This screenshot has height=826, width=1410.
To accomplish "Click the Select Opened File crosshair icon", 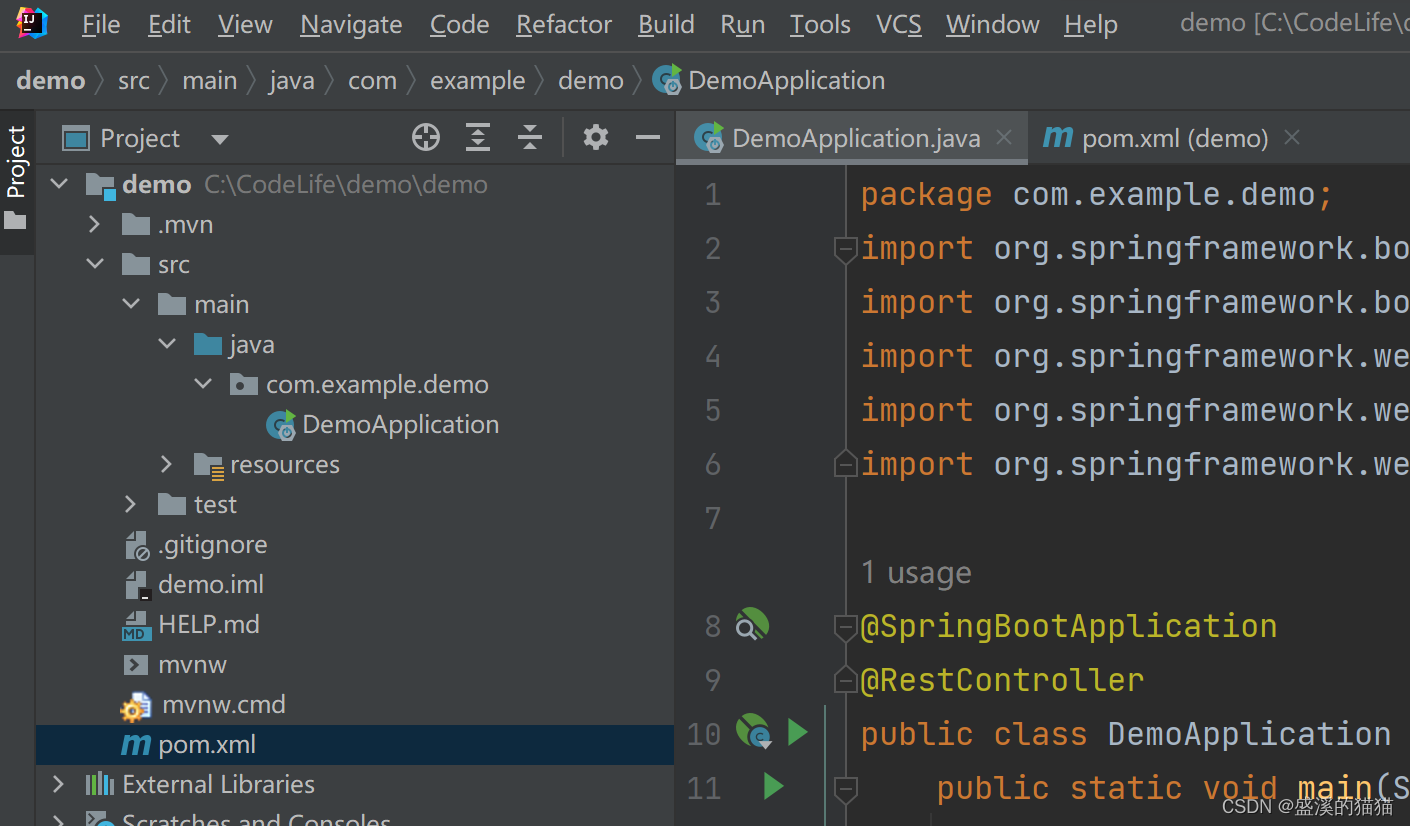I will tap(425, 137).
